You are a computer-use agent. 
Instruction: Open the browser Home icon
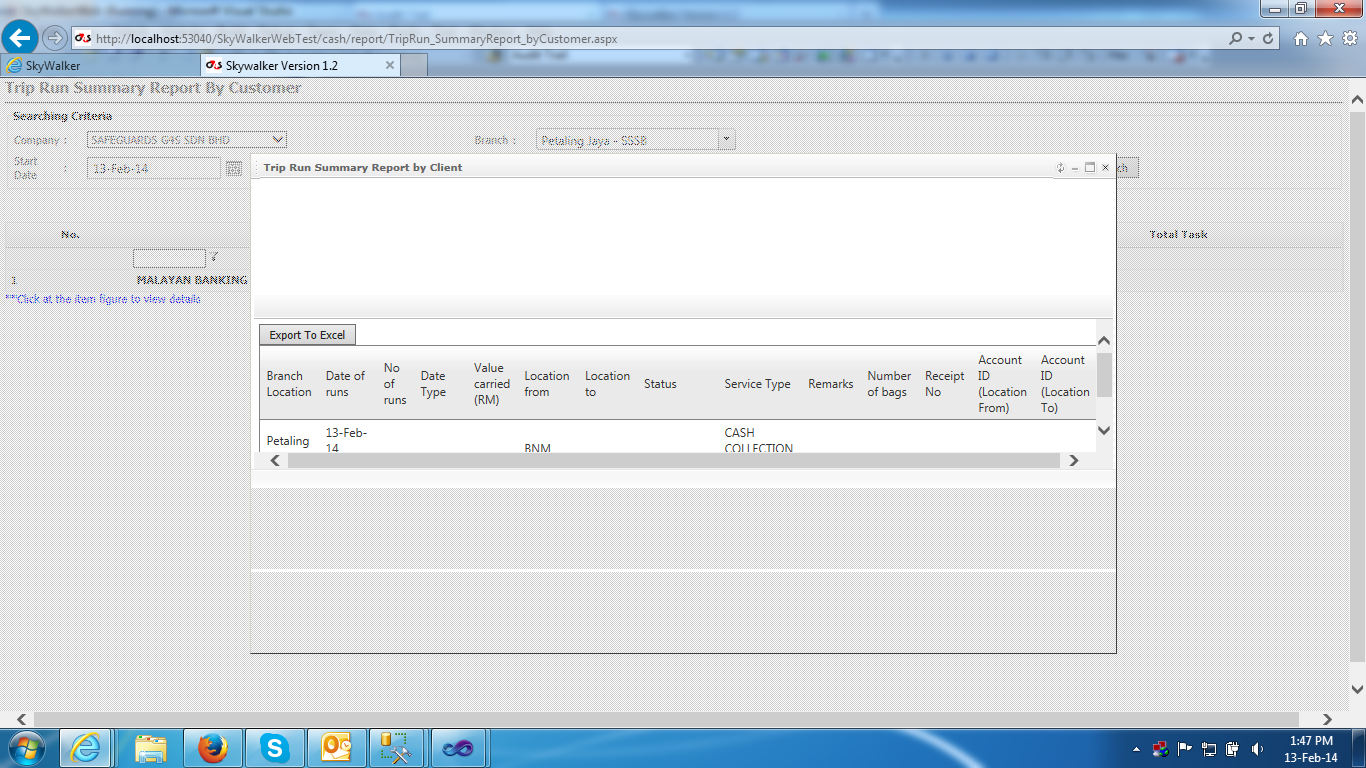1301,38
